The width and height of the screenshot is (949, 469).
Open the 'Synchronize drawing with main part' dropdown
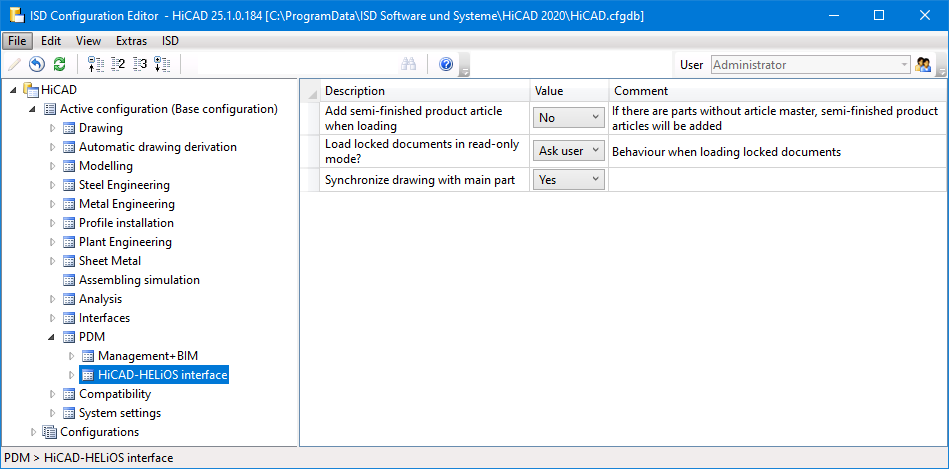click(x=569, y=179)
